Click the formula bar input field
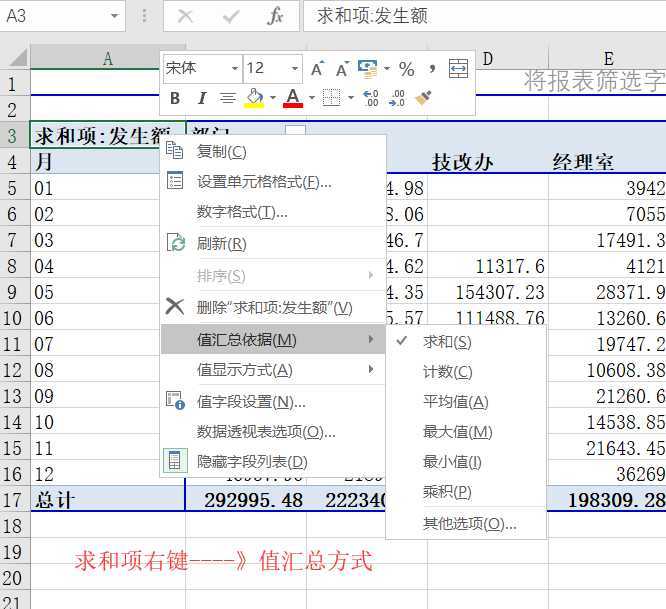The width and height of the screenshot is (666, 609). (484, 16)
